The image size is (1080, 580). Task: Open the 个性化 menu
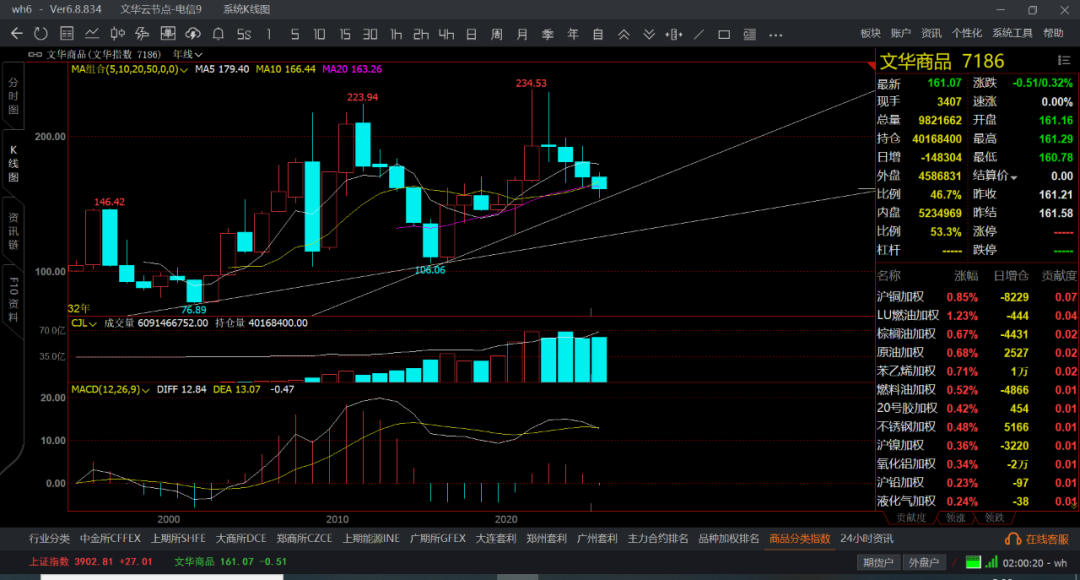click(966, 33)
